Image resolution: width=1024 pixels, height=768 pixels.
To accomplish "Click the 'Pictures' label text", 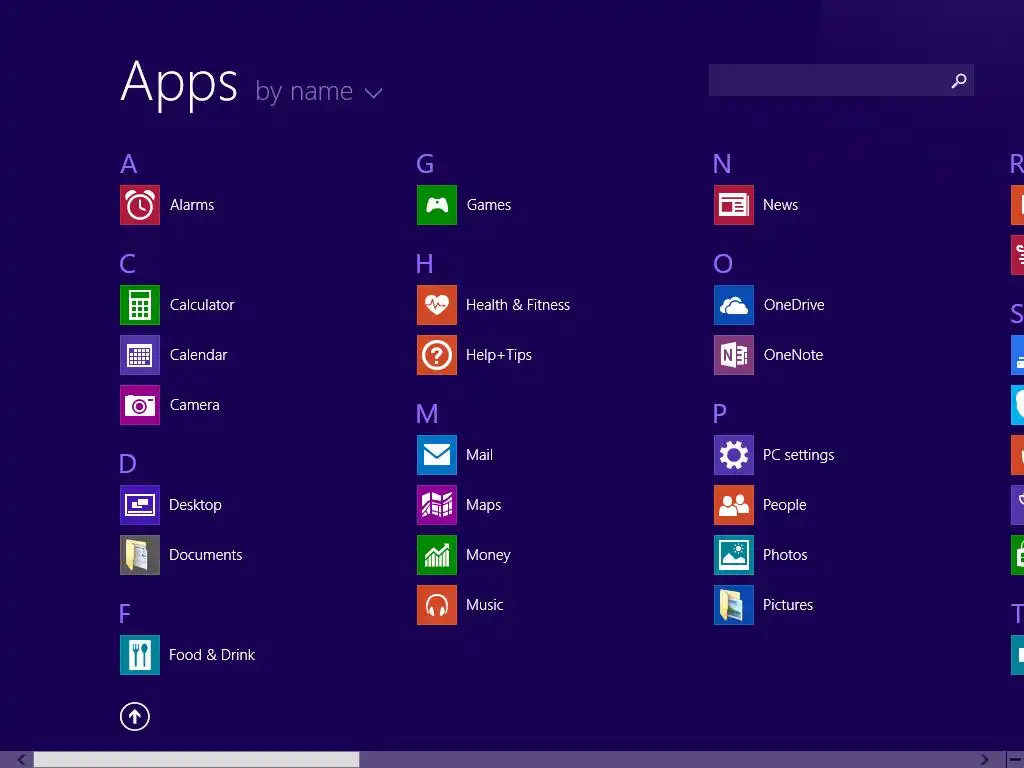I will point(788,605).
